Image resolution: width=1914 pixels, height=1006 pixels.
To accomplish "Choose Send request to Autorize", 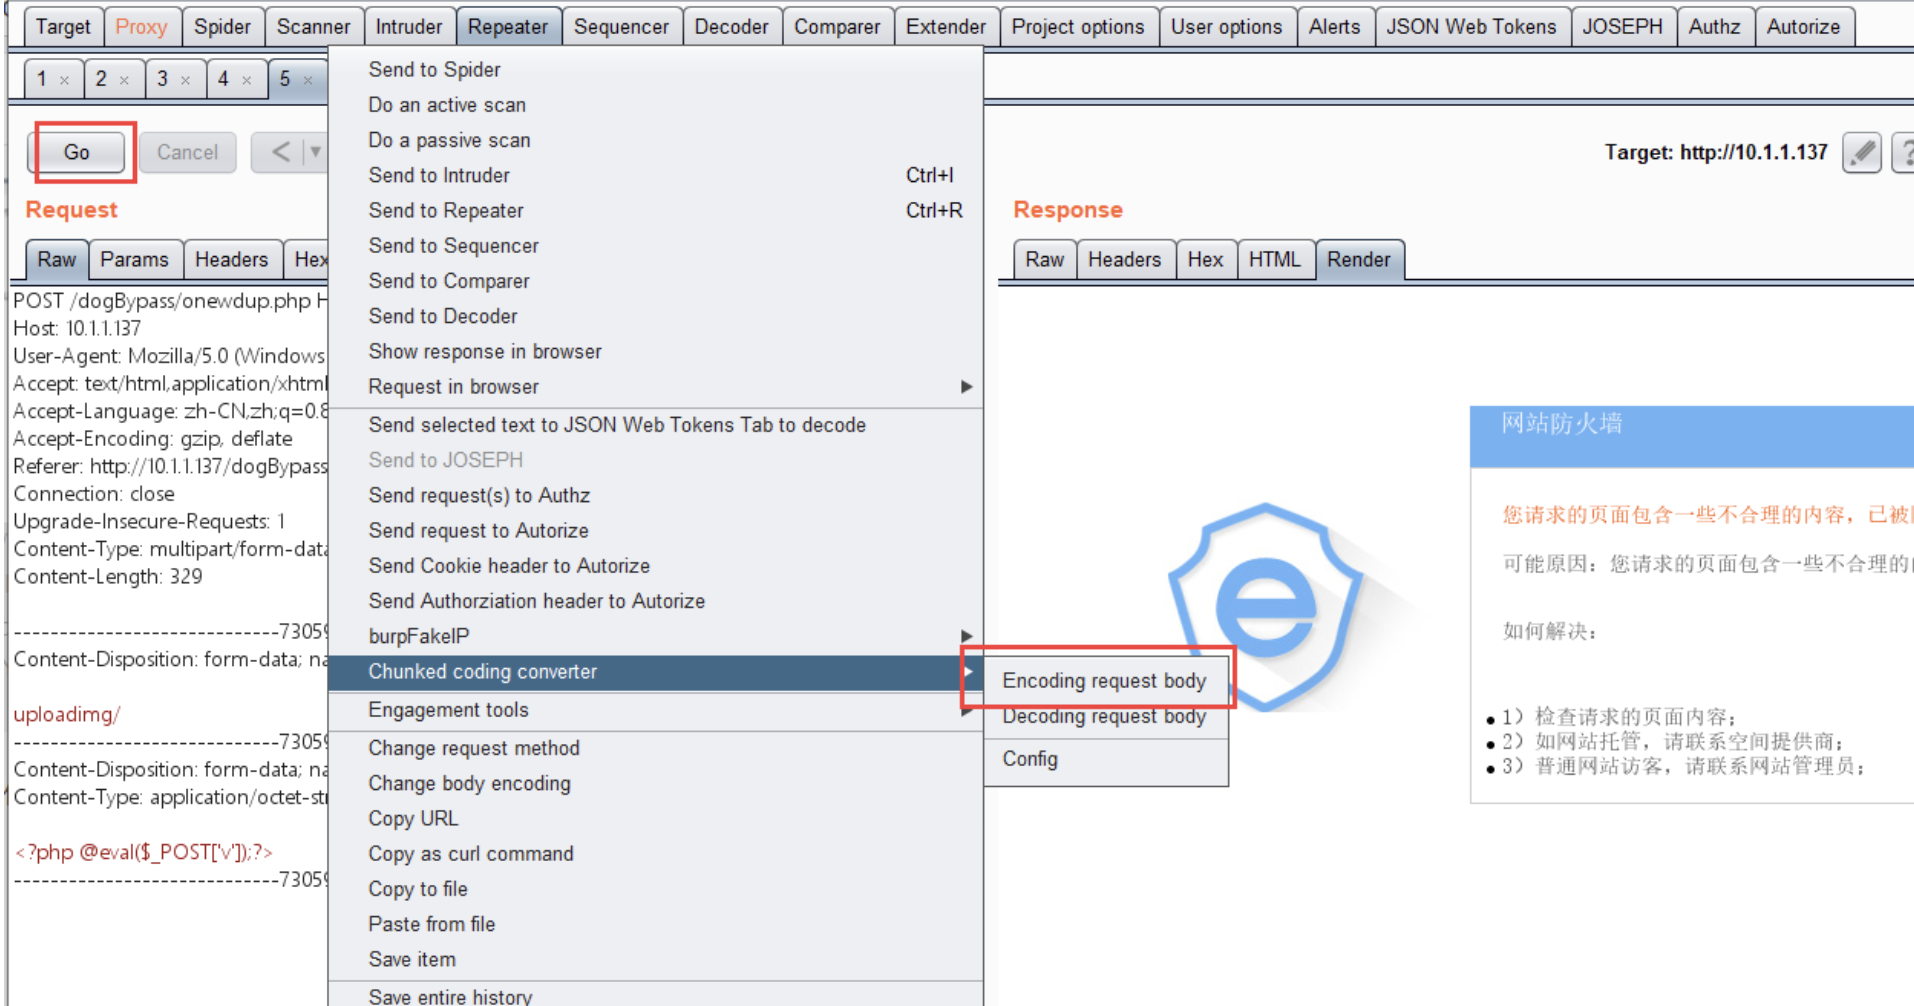I will tap(655, 531).
